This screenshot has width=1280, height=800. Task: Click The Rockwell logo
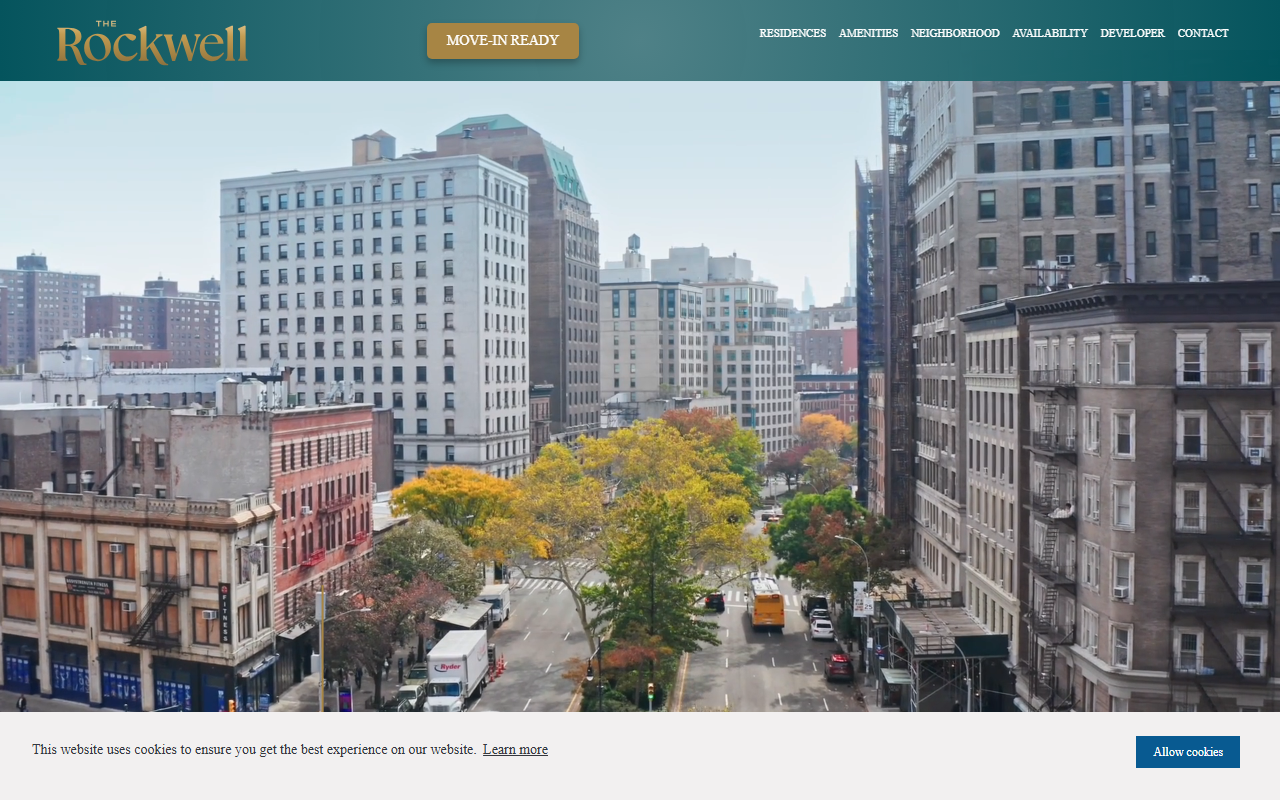(x=152, y=42)
